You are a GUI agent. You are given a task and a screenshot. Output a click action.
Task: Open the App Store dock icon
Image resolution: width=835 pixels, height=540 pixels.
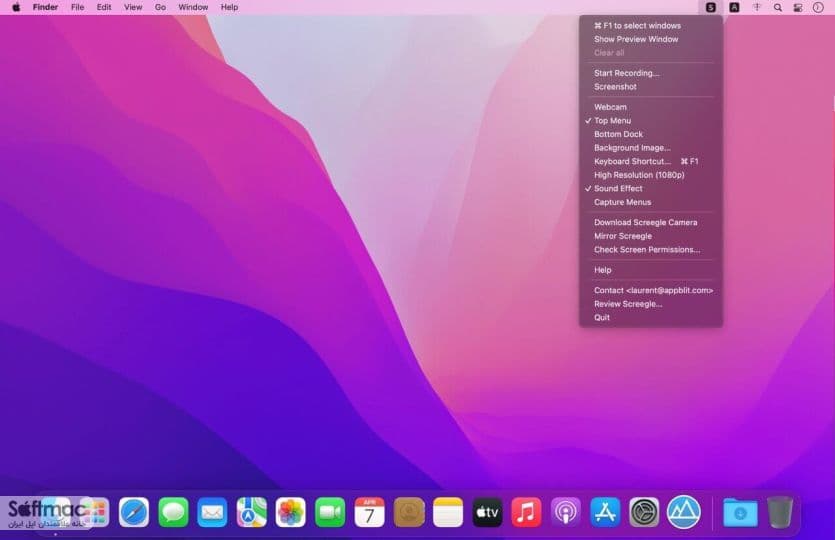tap(605, 512)
